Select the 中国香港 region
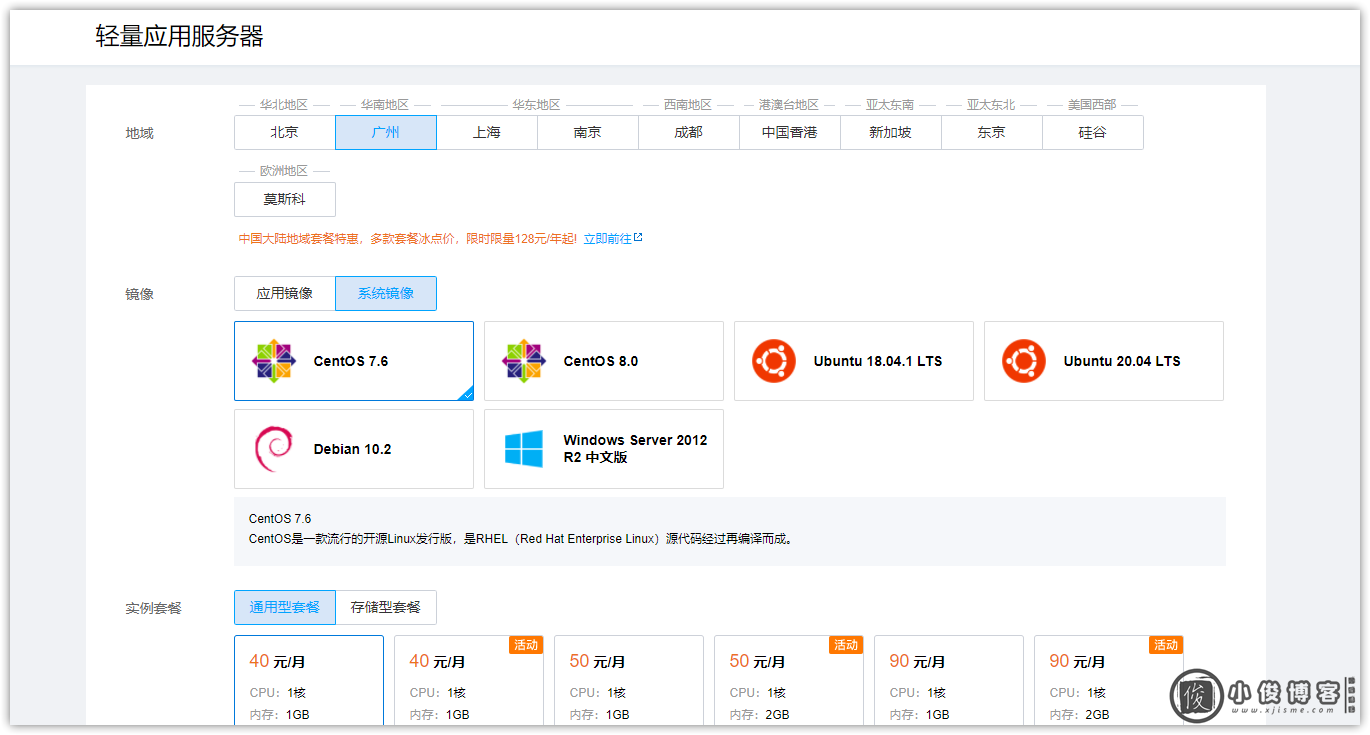This screenshot has height=735, width=1370. (x=789, y=132)
